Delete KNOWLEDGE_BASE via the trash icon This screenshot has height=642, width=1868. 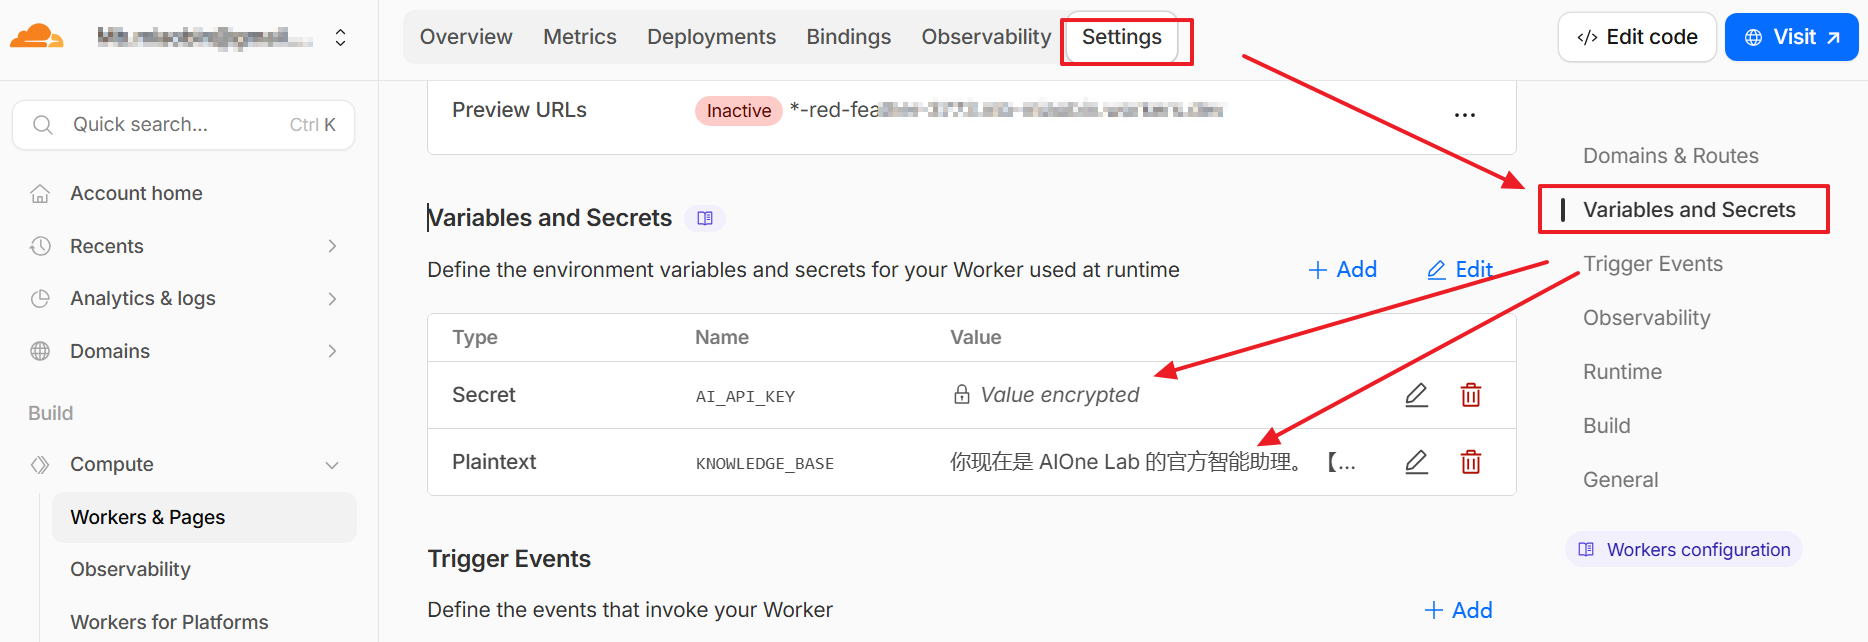coord(1470,462)
